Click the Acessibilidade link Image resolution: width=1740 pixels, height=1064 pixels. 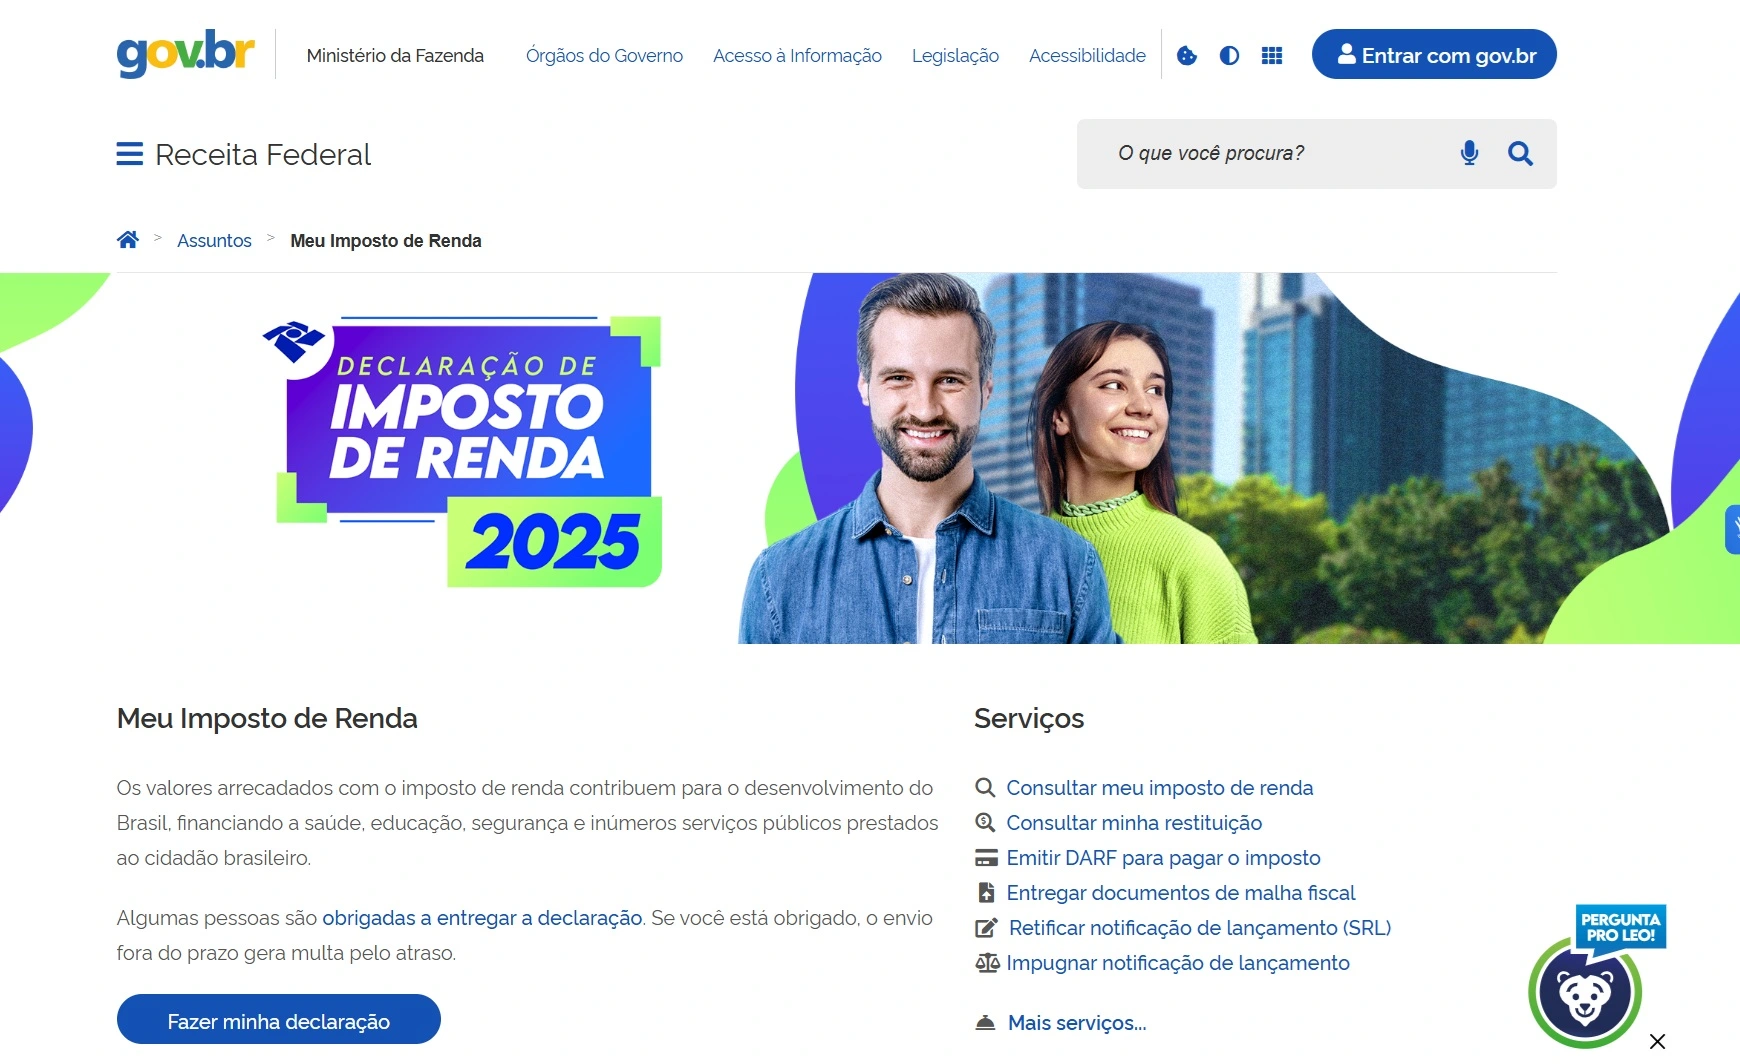click(1087, 55)
